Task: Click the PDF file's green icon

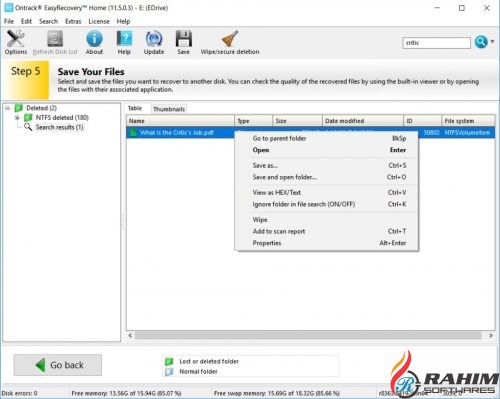Action: coord(133,133)
